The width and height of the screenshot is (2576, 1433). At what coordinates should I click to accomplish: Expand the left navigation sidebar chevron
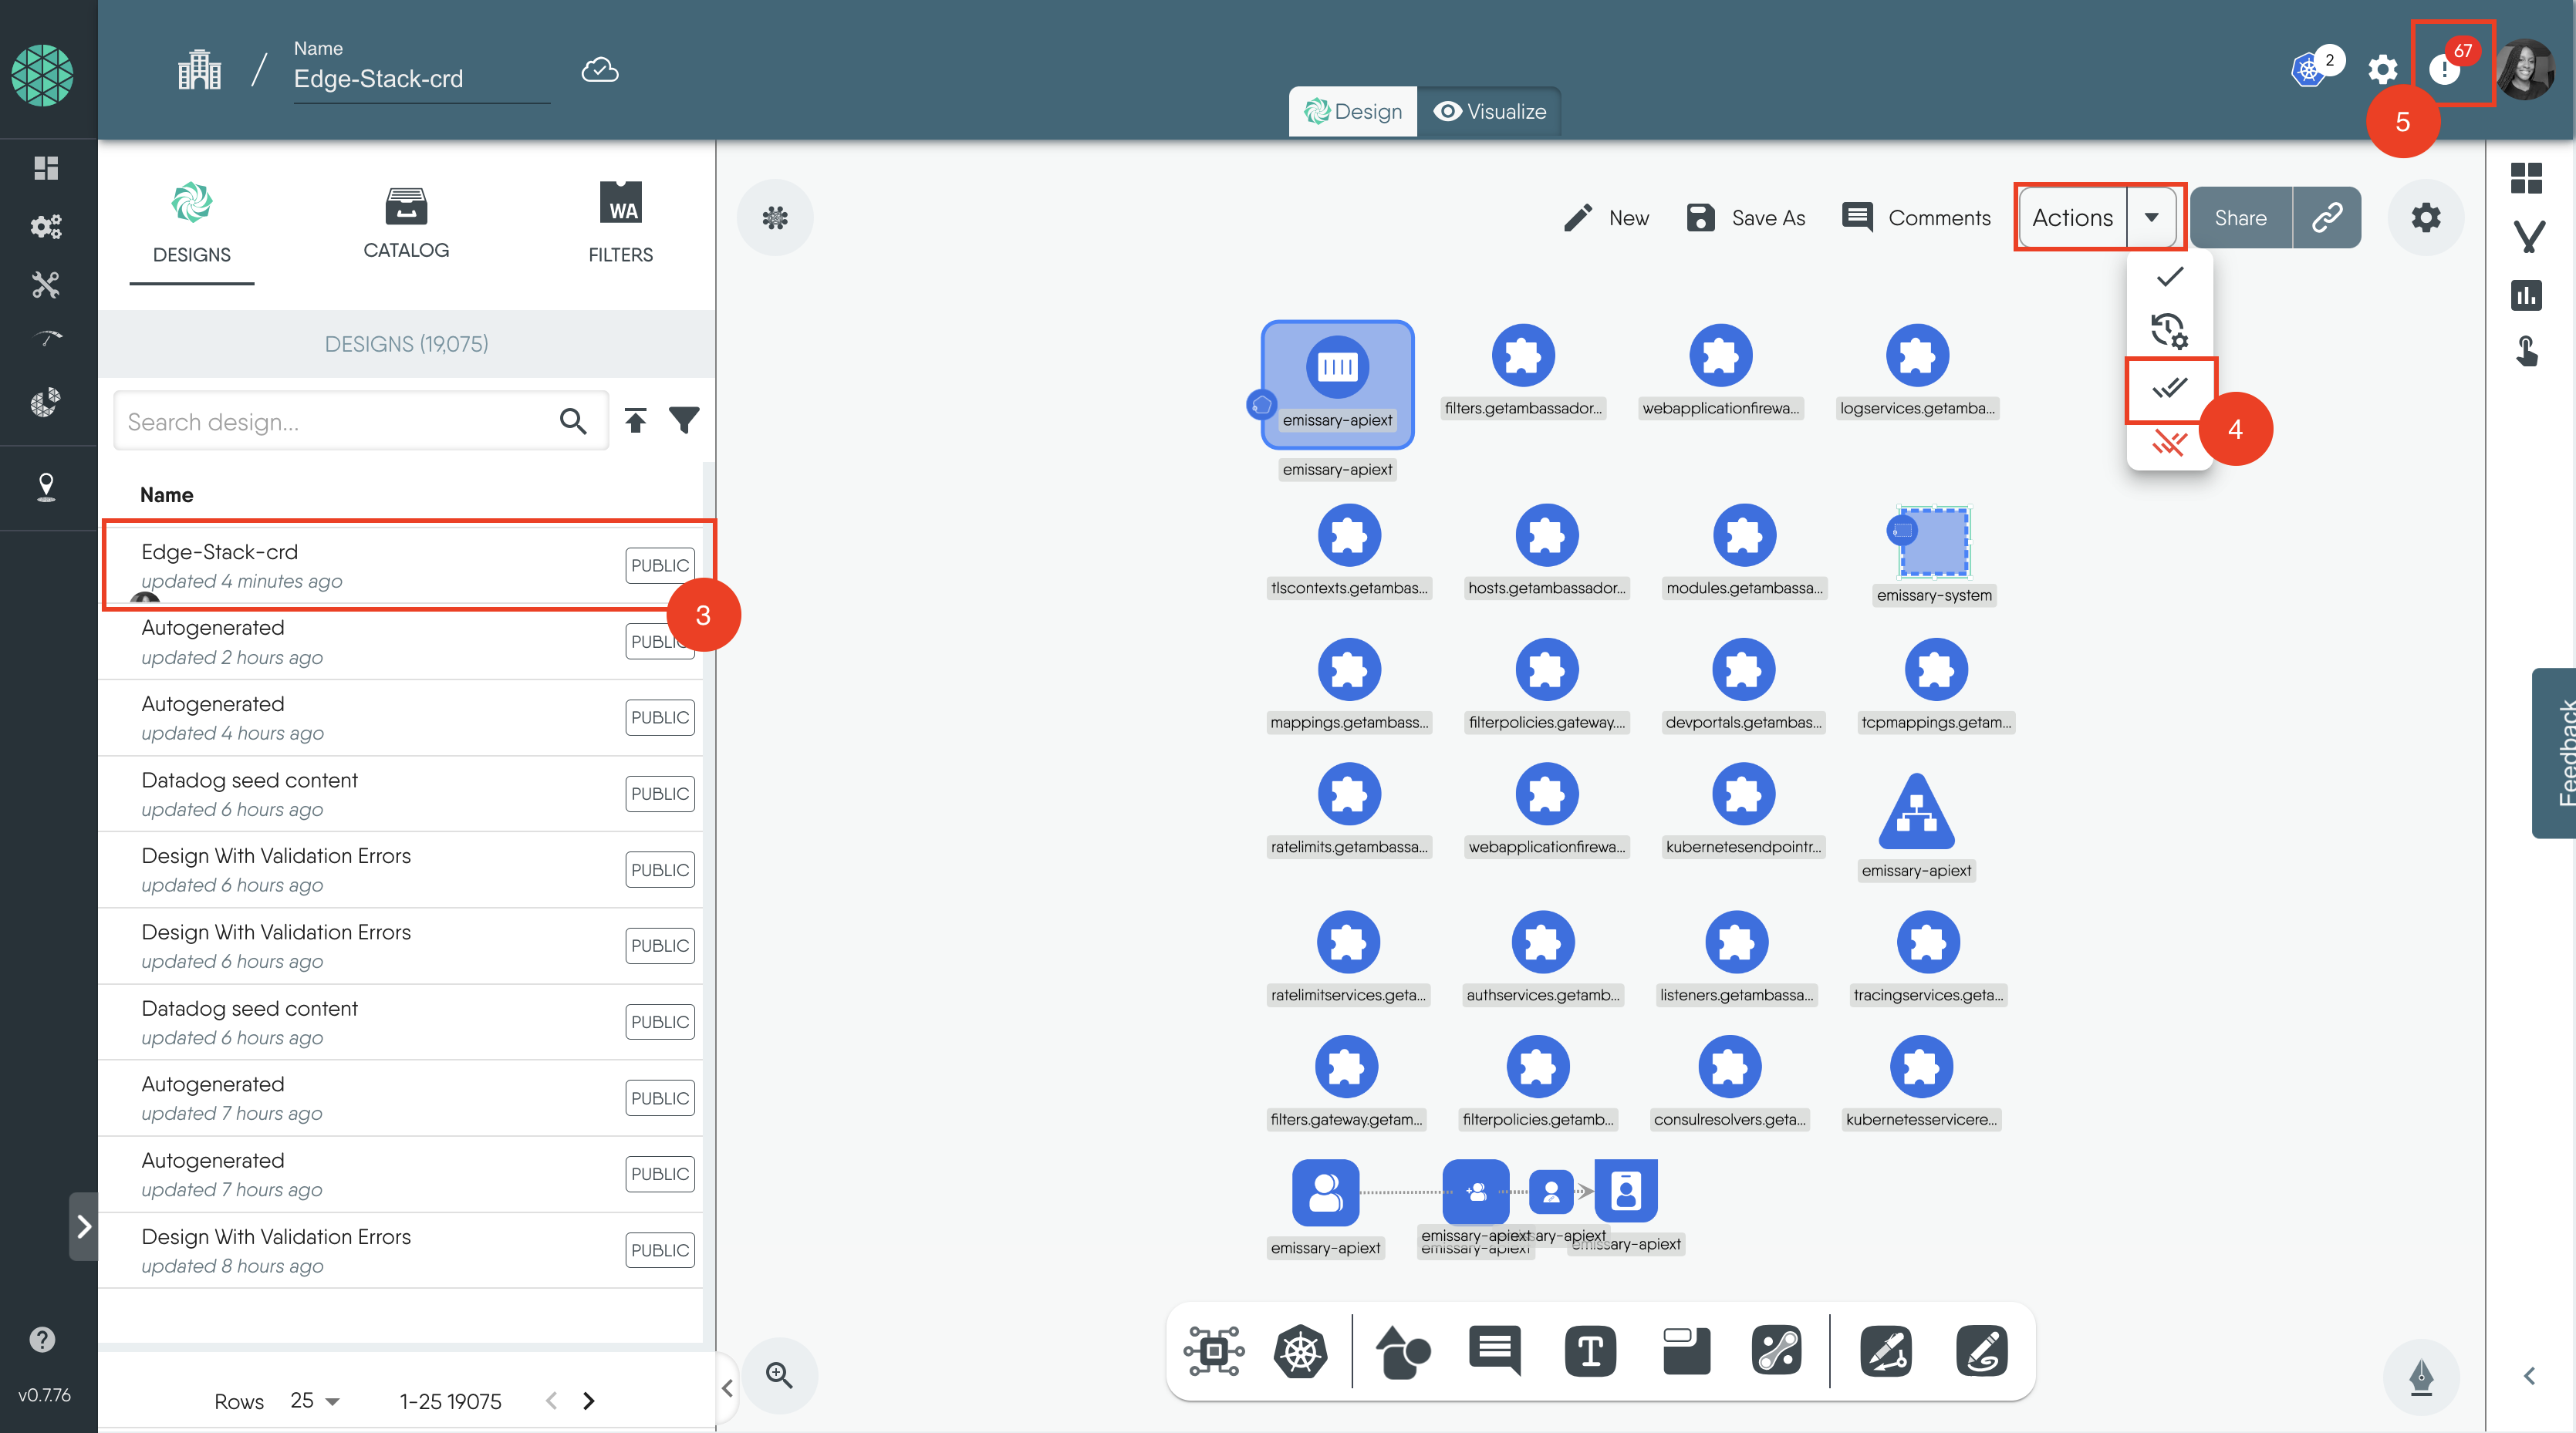(x=84, y=1226)
